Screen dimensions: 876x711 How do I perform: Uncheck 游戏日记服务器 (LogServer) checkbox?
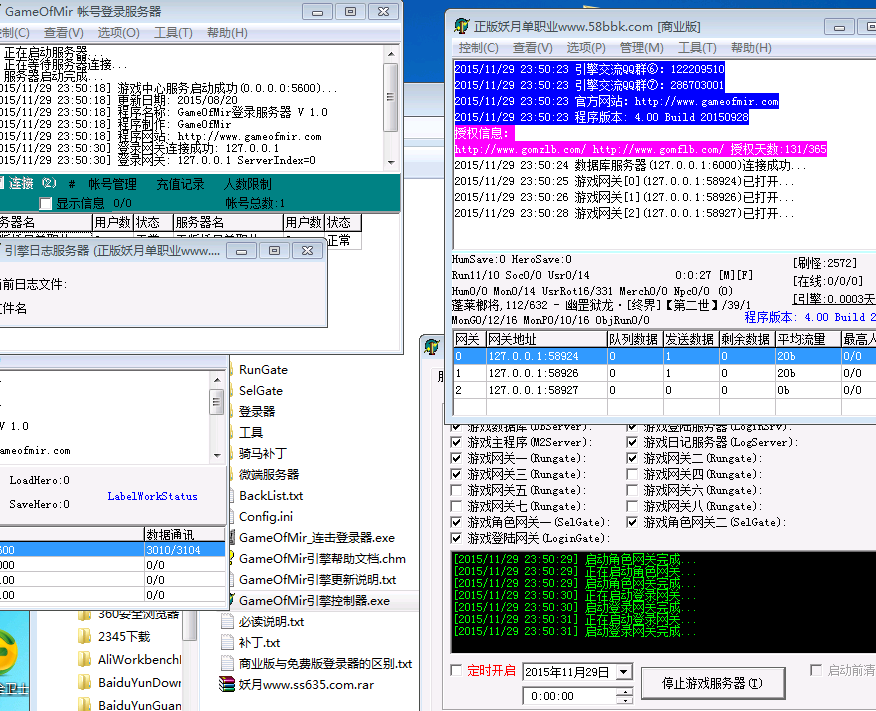[632, 442]
